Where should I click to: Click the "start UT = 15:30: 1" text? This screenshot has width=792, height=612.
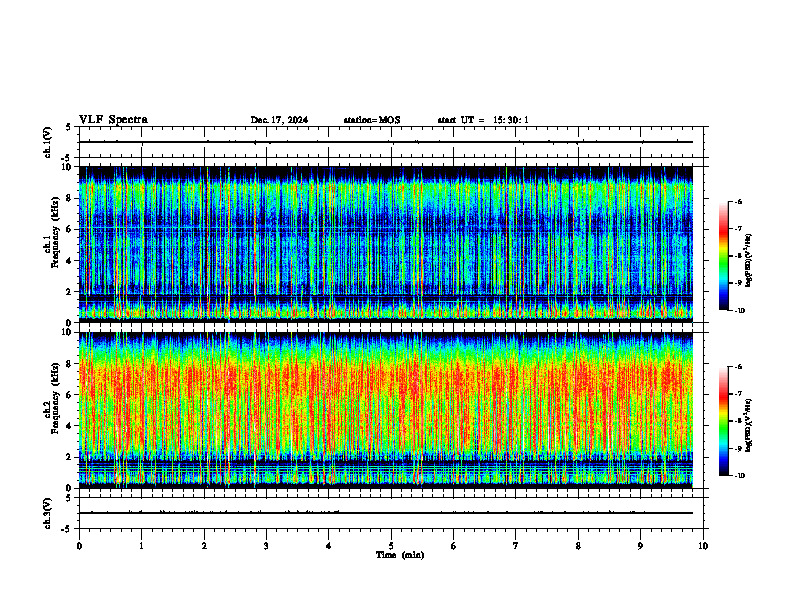(483, 120)
